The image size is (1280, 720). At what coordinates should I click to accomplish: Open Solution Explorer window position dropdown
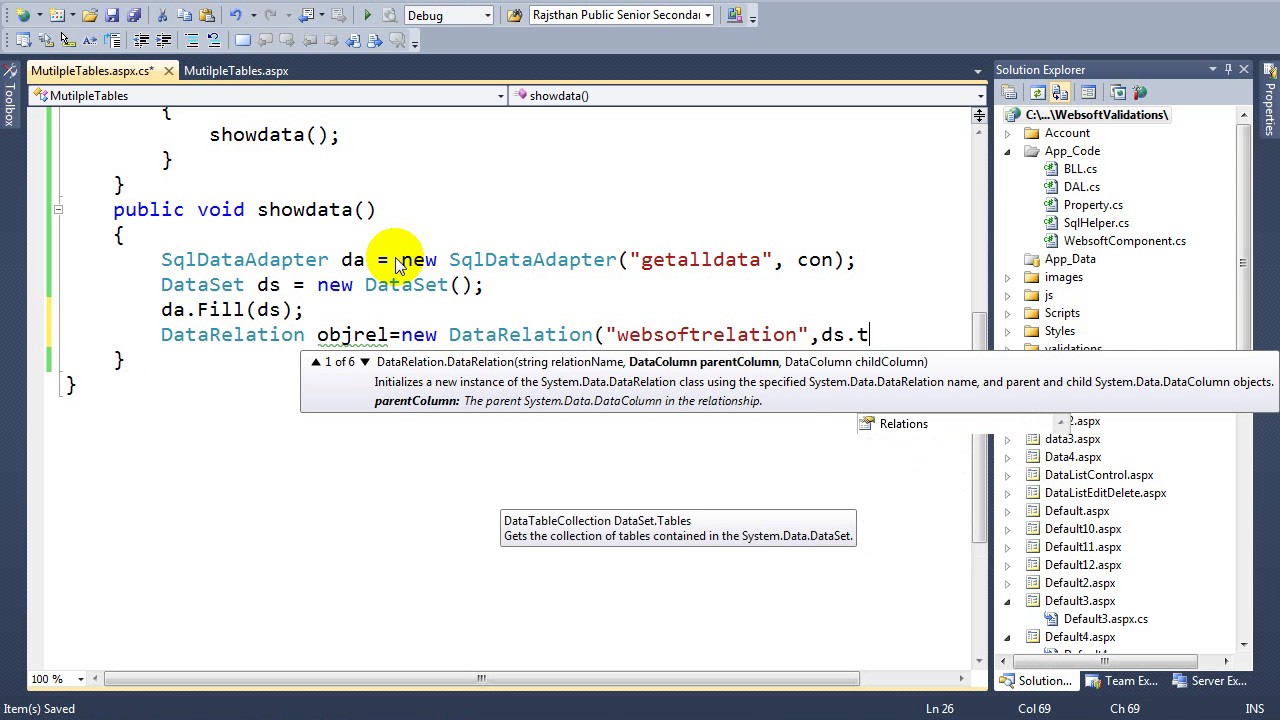pyautogui.click(x=1213, y=69)
